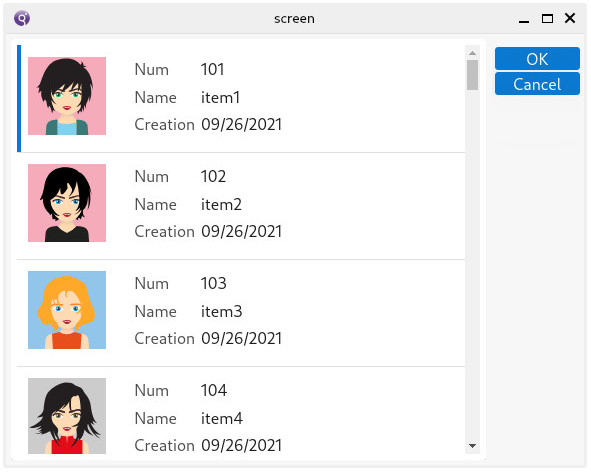The height and width of the screenshot is (472, 591).
Task: Click the vertical scrollbar thumb
Action: [x=472, y=75]
